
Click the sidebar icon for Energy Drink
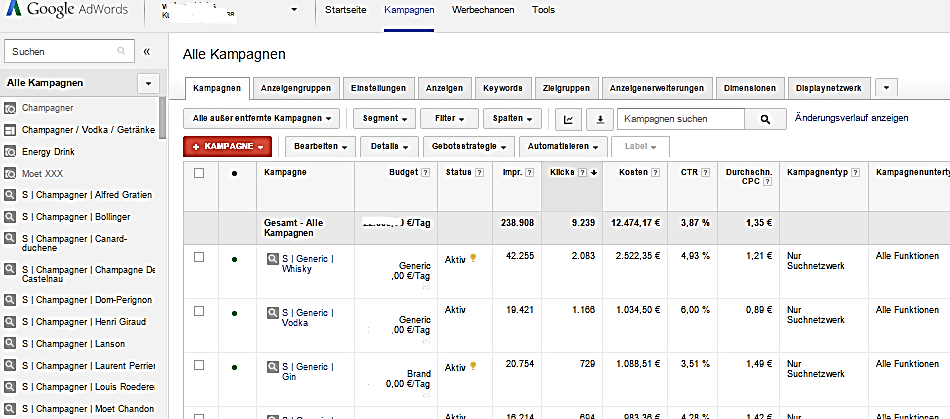click(10, 151)
